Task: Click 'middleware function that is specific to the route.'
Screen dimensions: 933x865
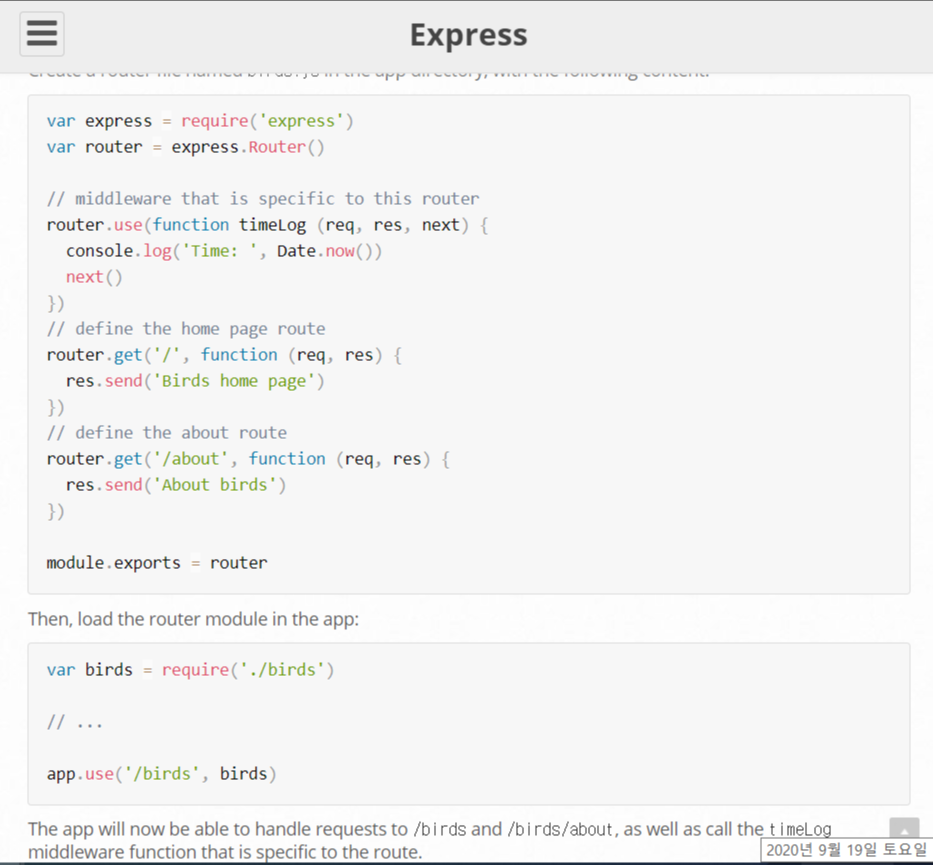Action: click(225, 852)
